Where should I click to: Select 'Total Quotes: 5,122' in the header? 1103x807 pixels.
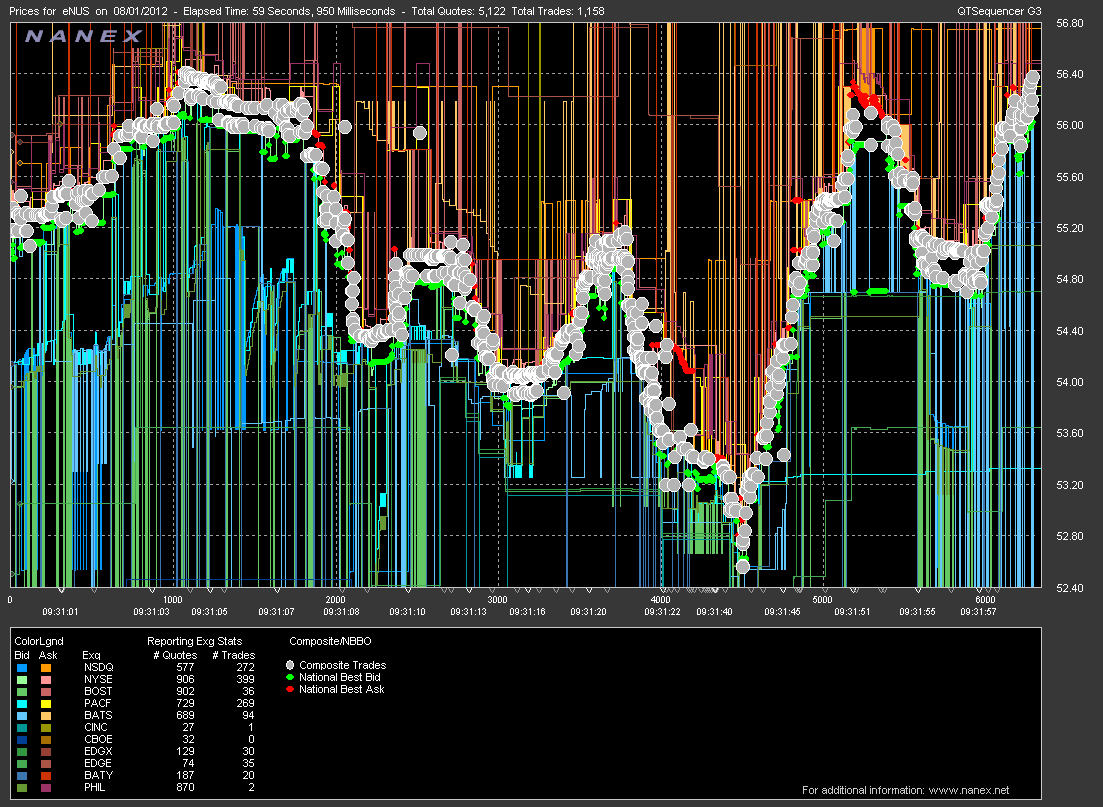click(x=459, y=11)
